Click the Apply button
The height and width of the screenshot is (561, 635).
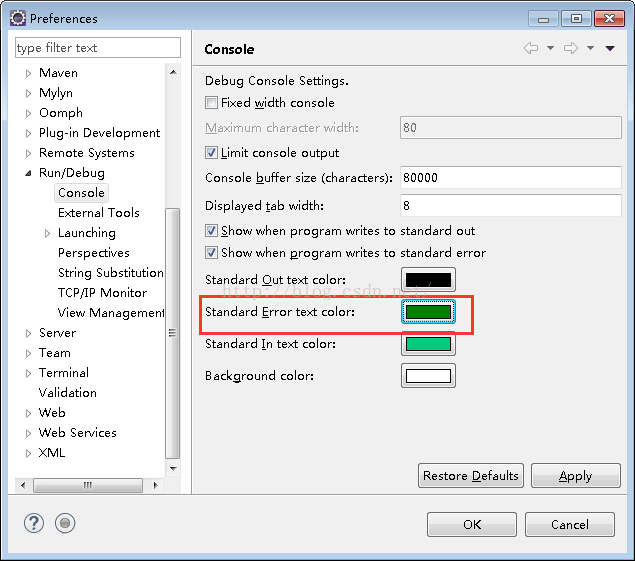click(x=575, y=476)
